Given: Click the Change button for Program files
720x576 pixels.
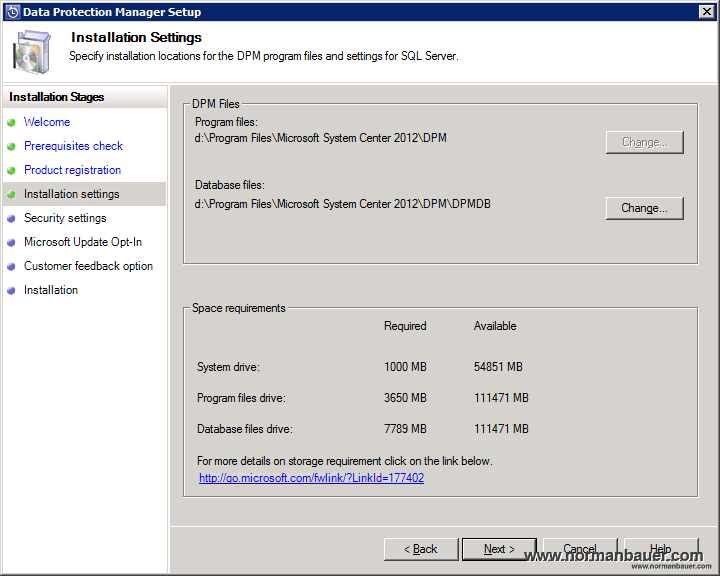Looking at the screenshot, I should coord(644,142).
